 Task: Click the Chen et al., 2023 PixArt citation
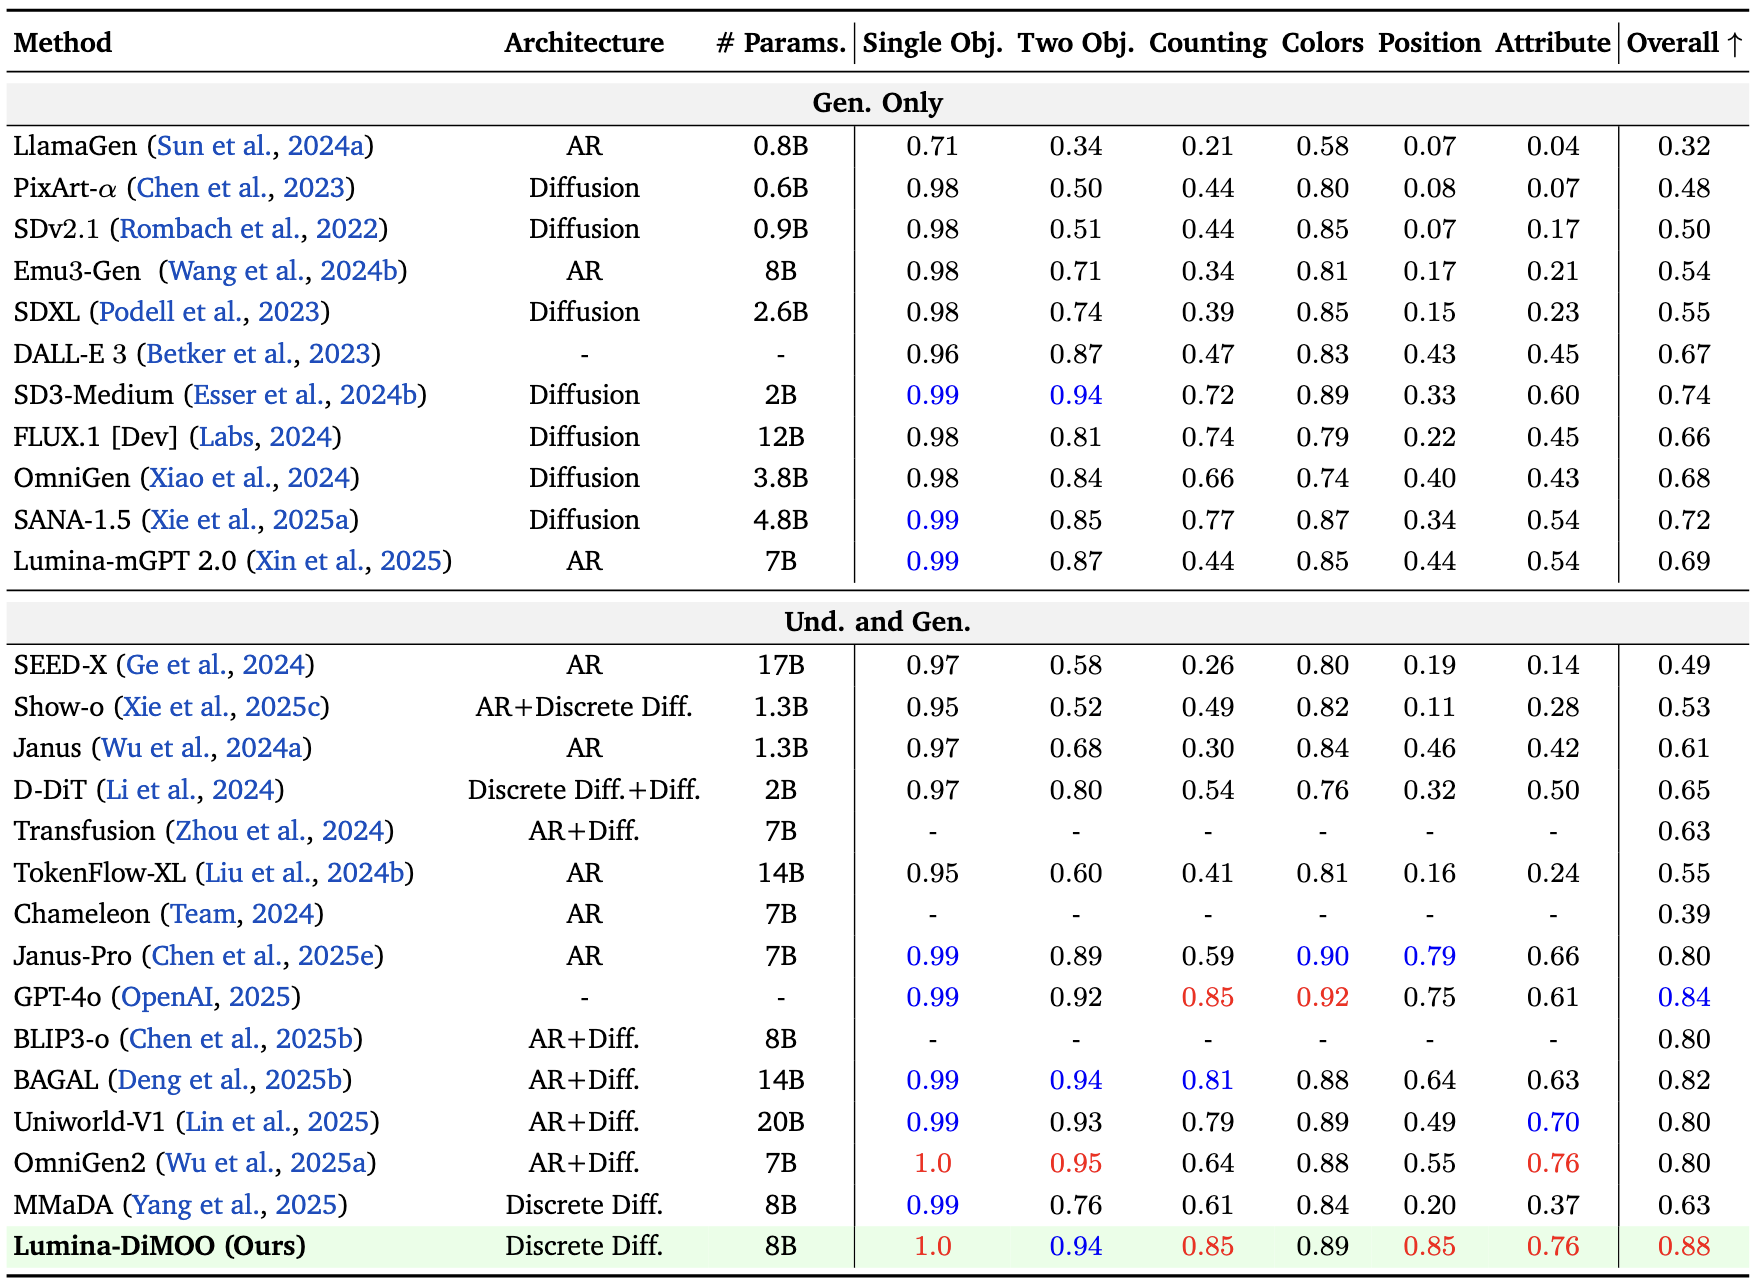coord(240,188)
